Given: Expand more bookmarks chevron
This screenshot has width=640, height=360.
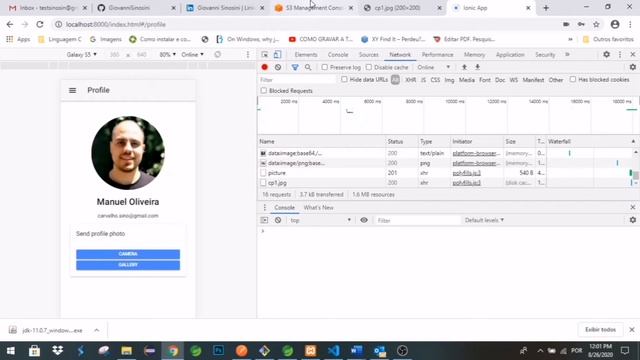Looking at the screenshot, I should pos(570,39).
